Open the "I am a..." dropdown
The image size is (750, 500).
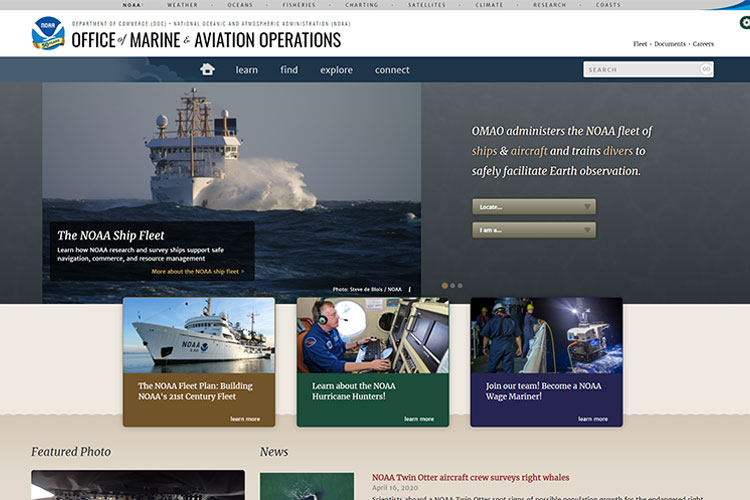pyautogui.click(x=534, y=230)
